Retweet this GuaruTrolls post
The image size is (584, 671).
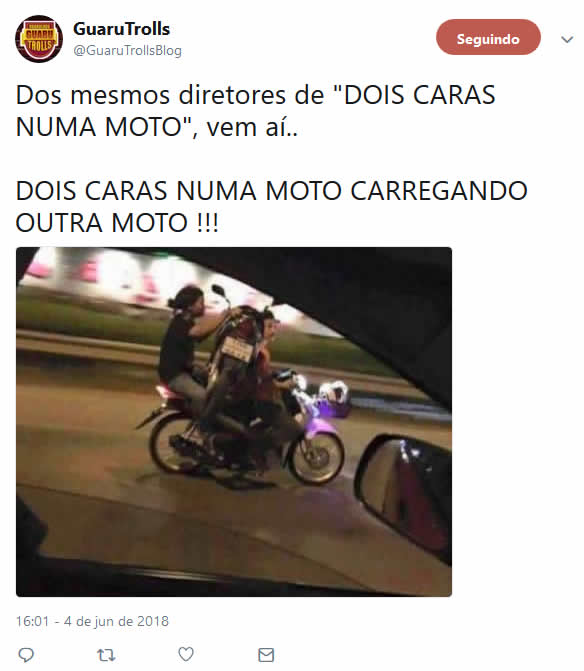coord(106,655)
